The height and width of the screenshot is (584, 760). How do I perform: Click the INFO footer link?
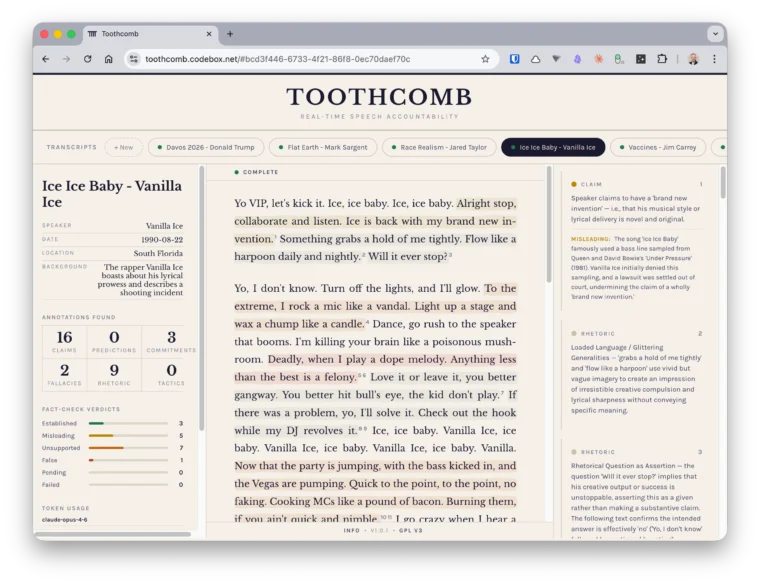[352, 531]
